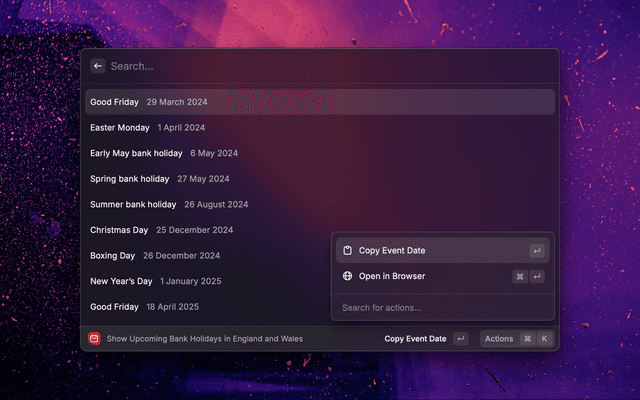Focus the Search for actions field
Viewport: 640px width, 400px height.
[x=440, y=308]
